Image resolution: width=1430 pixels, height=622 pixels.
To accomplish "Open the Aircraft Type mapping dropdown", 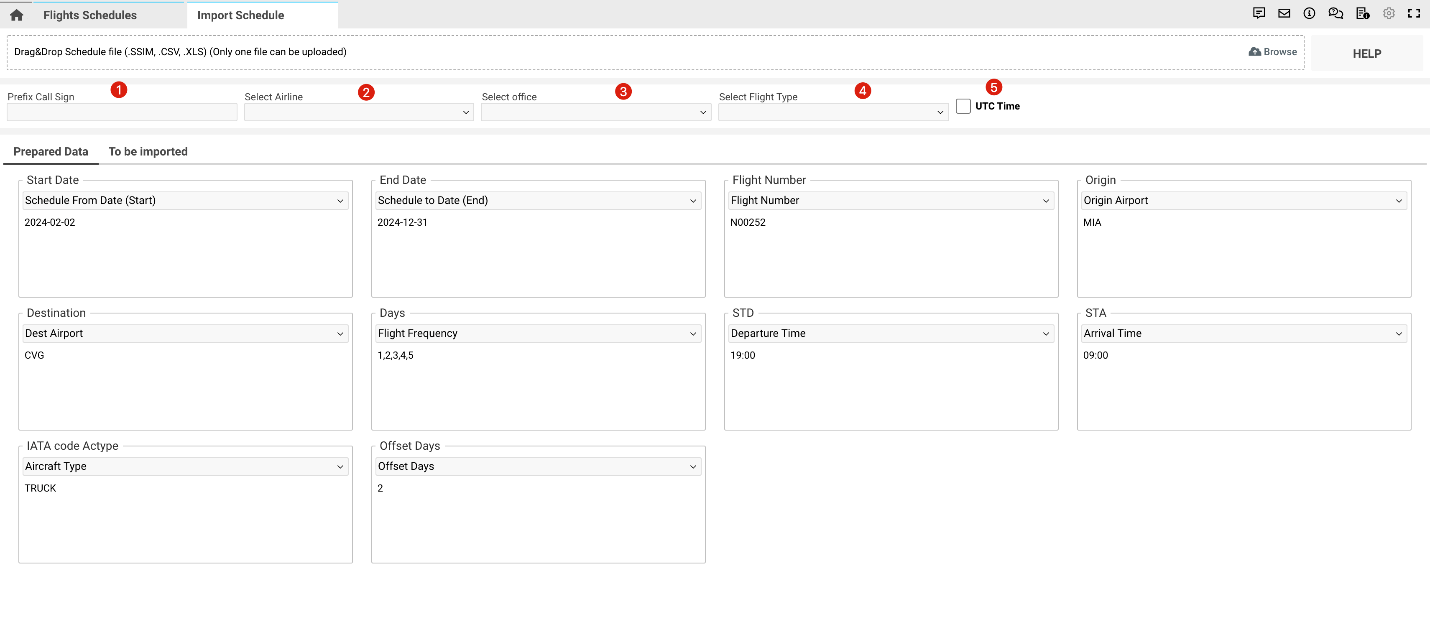I will click(x=185, y=467).
